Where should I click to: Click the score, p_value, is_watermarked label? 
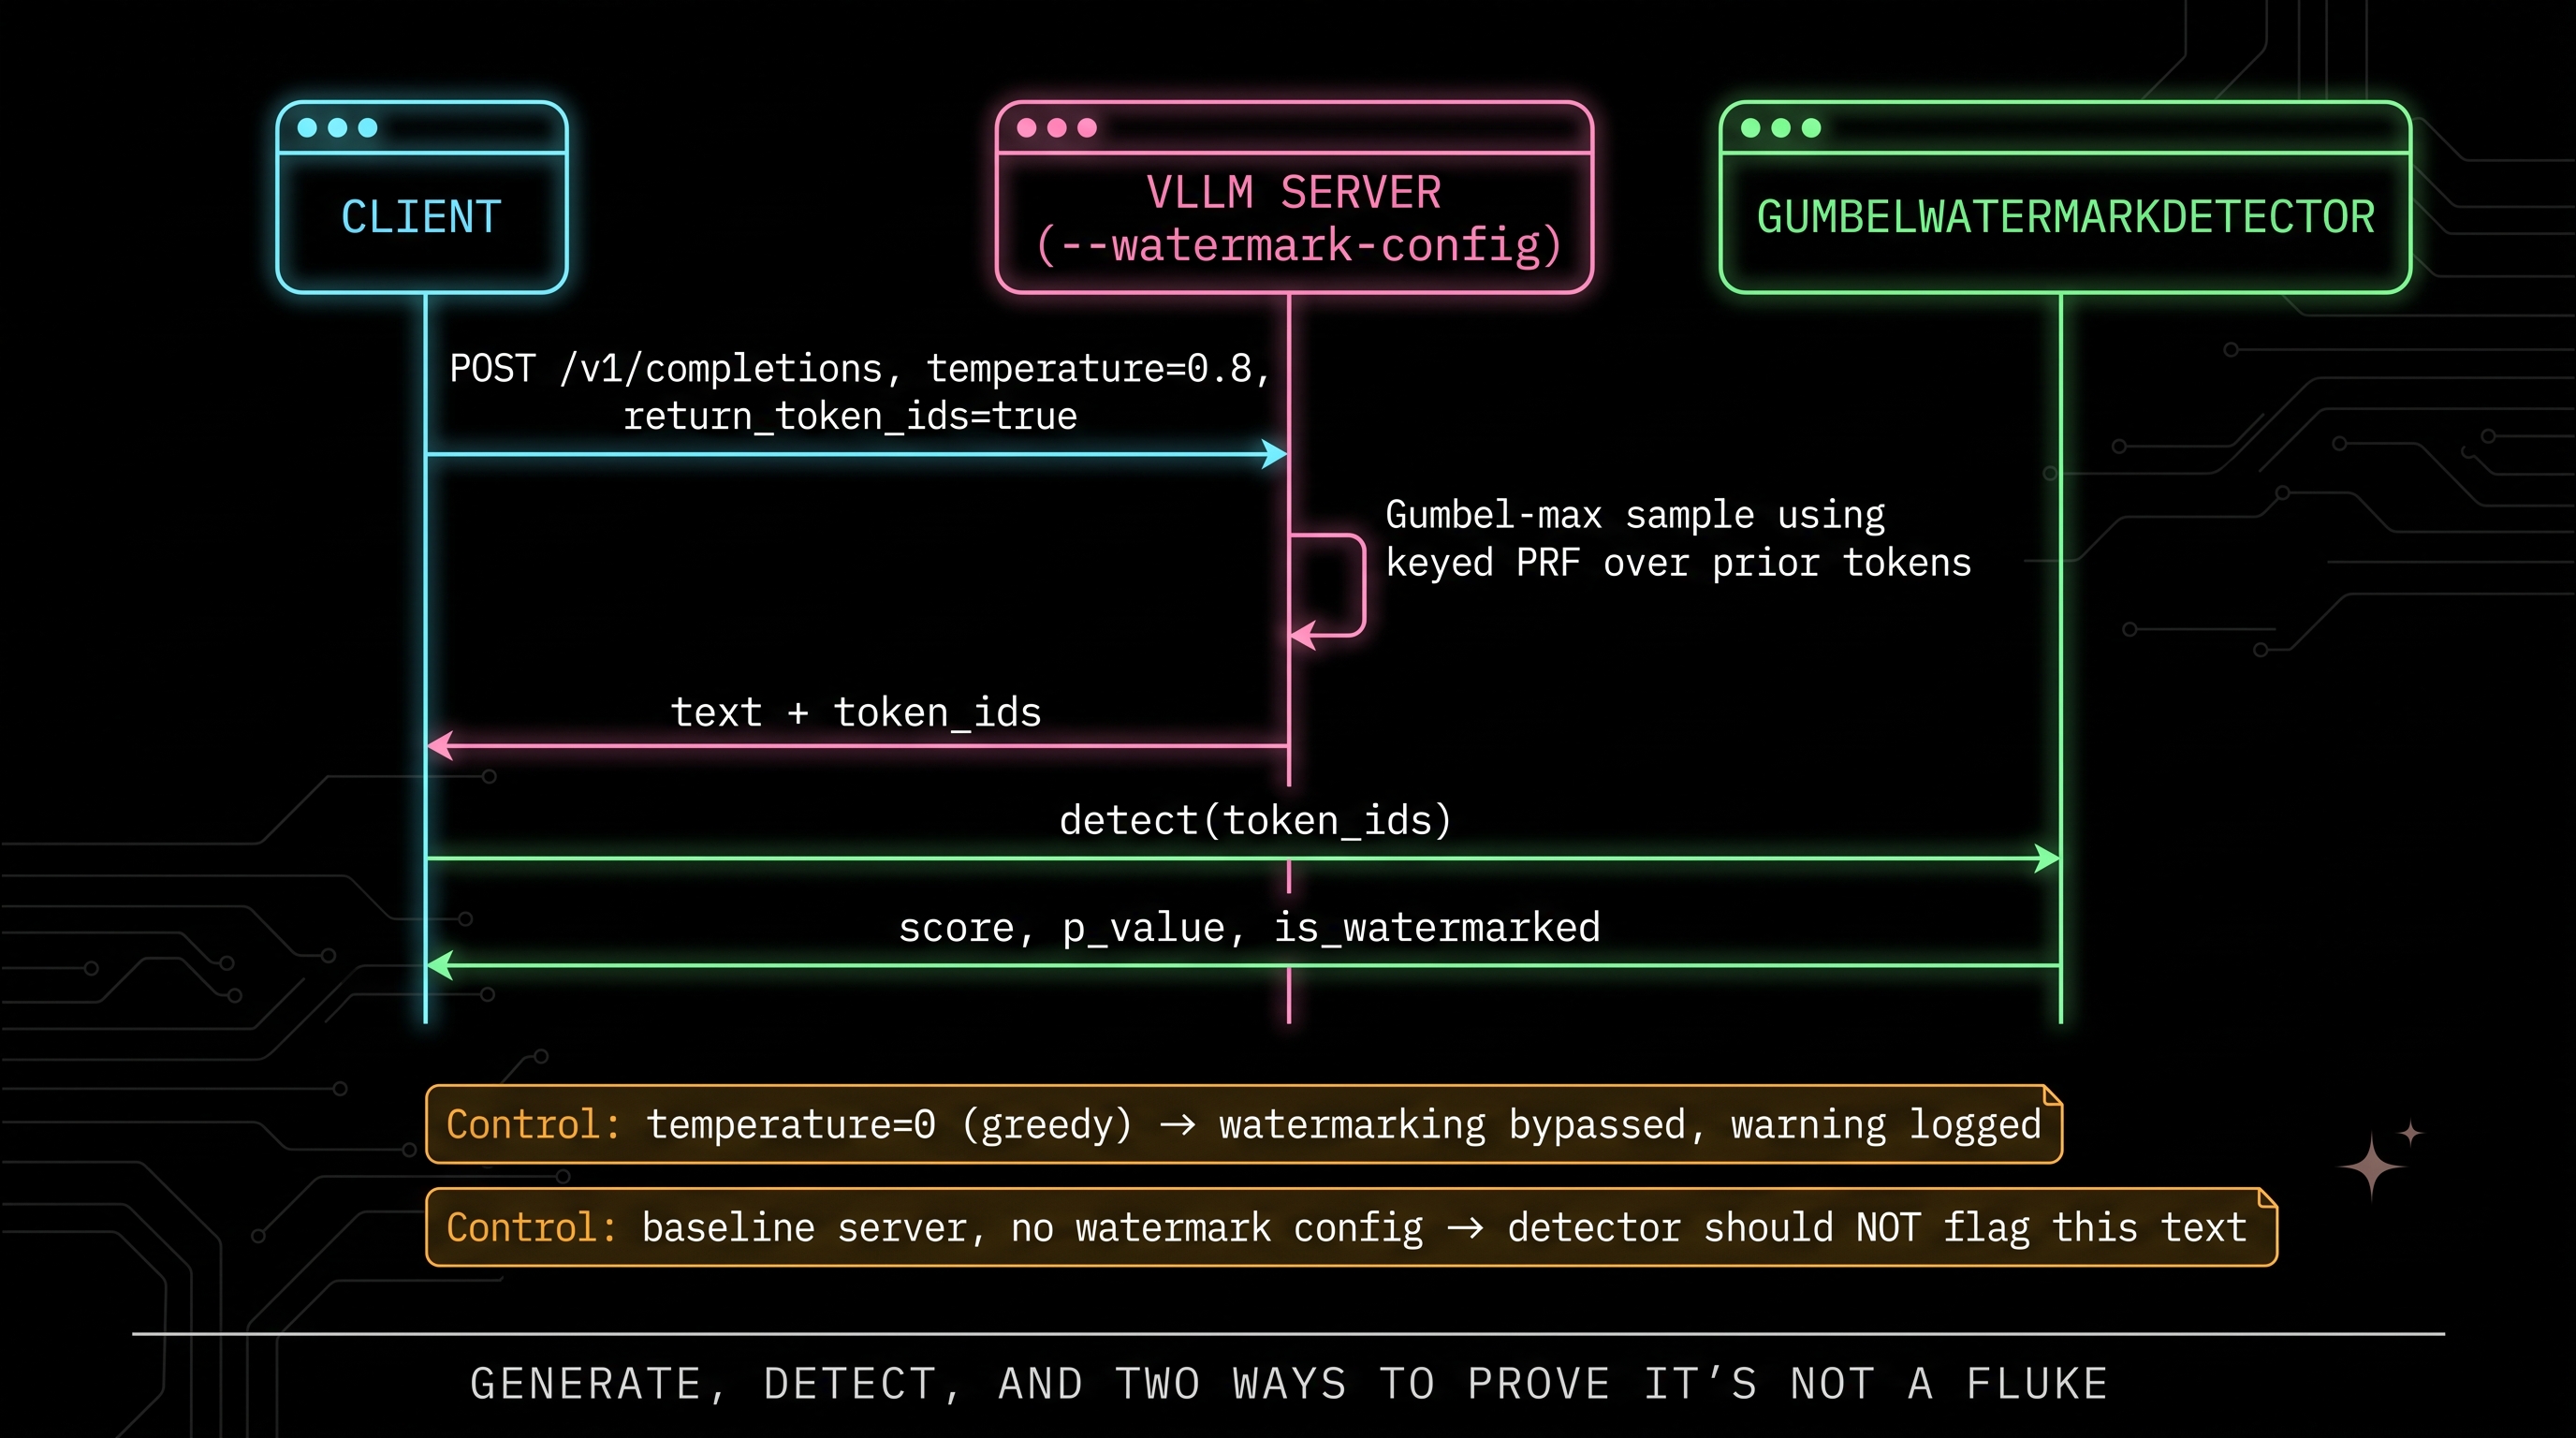1249,928
